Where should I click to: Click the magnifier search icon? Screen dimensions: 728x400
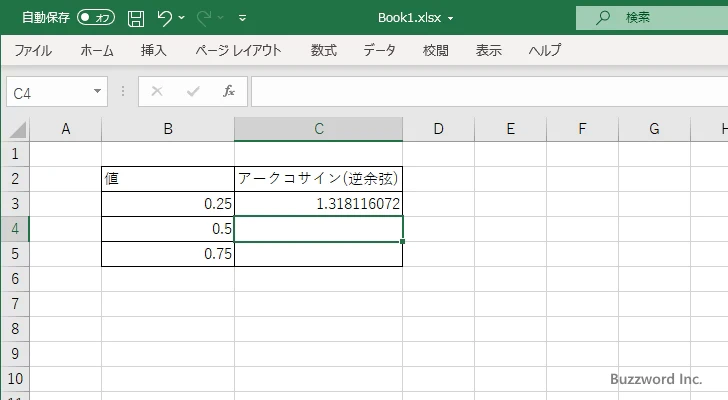pyautogui.click(x=603, y=18)
